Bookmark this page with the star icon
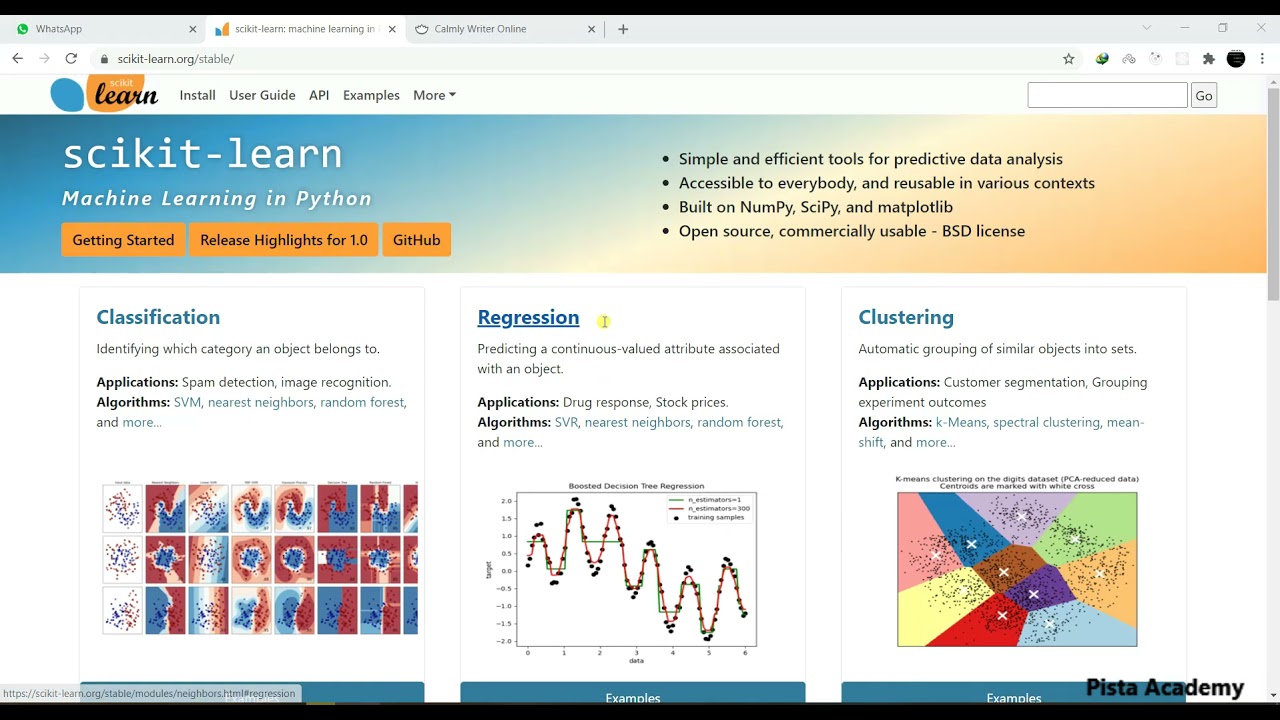This screenshot has width=1280, height=720. pos(1068,59)
